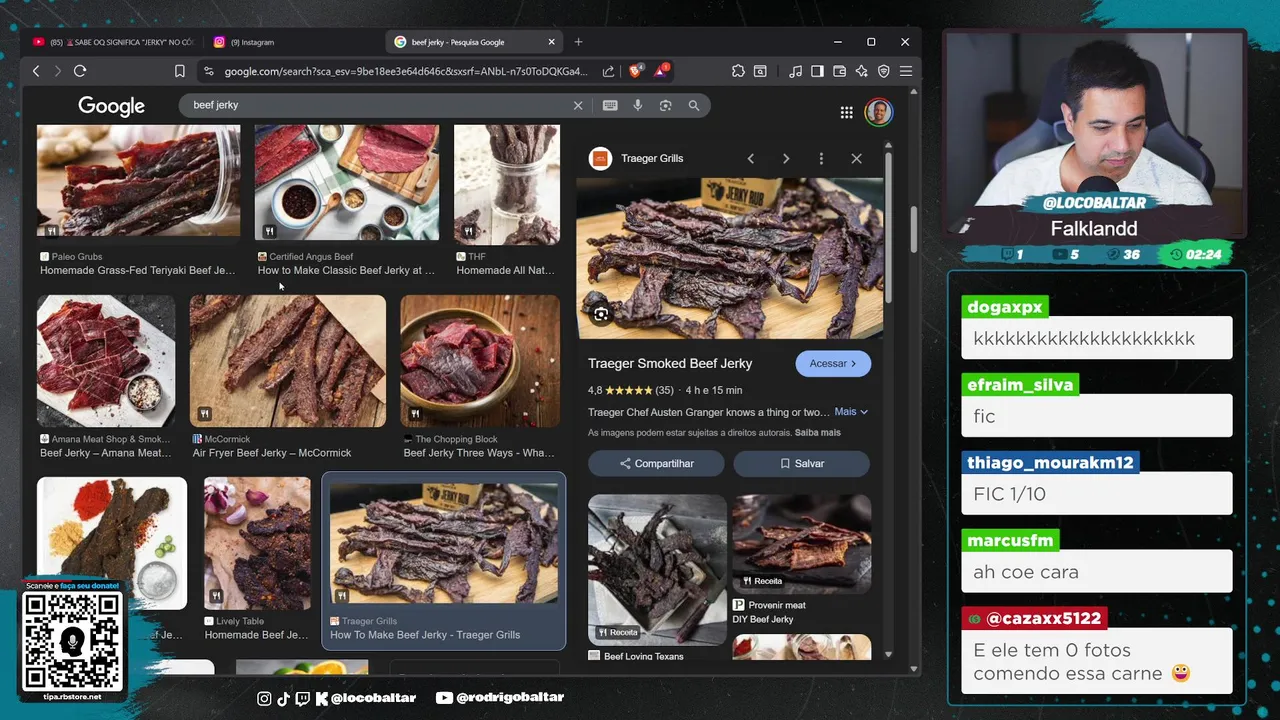Switch to the Instagram tab
Screen dimensions: 1280x720
pos(252,42)
